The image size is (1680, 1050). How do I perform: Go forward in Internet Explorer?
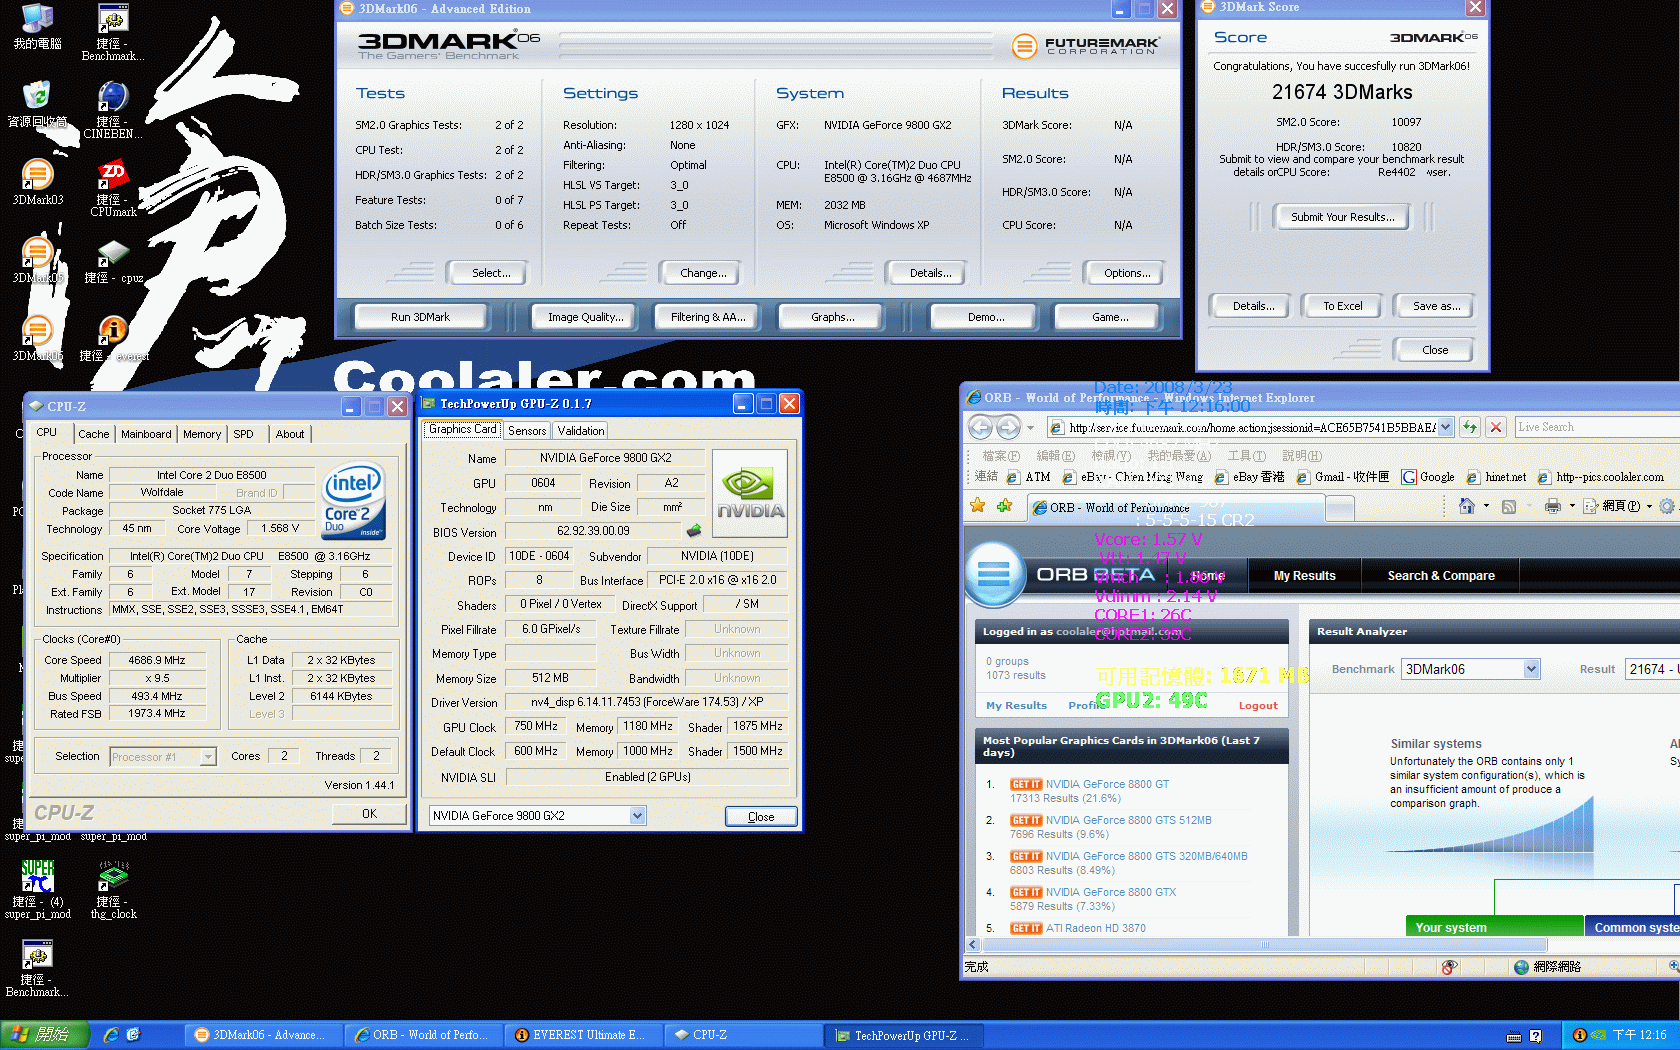tap(1008, 428)
